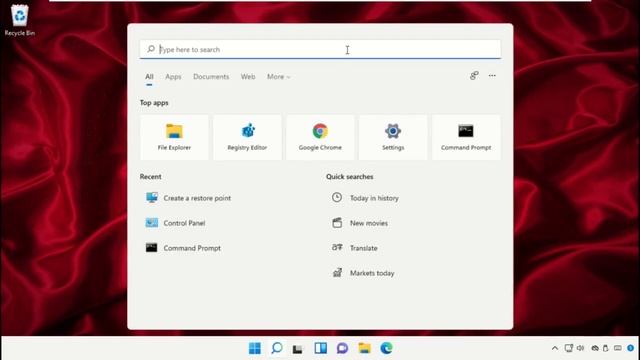
Task: Select the All search tab
Action: click(x=149, y=77)
